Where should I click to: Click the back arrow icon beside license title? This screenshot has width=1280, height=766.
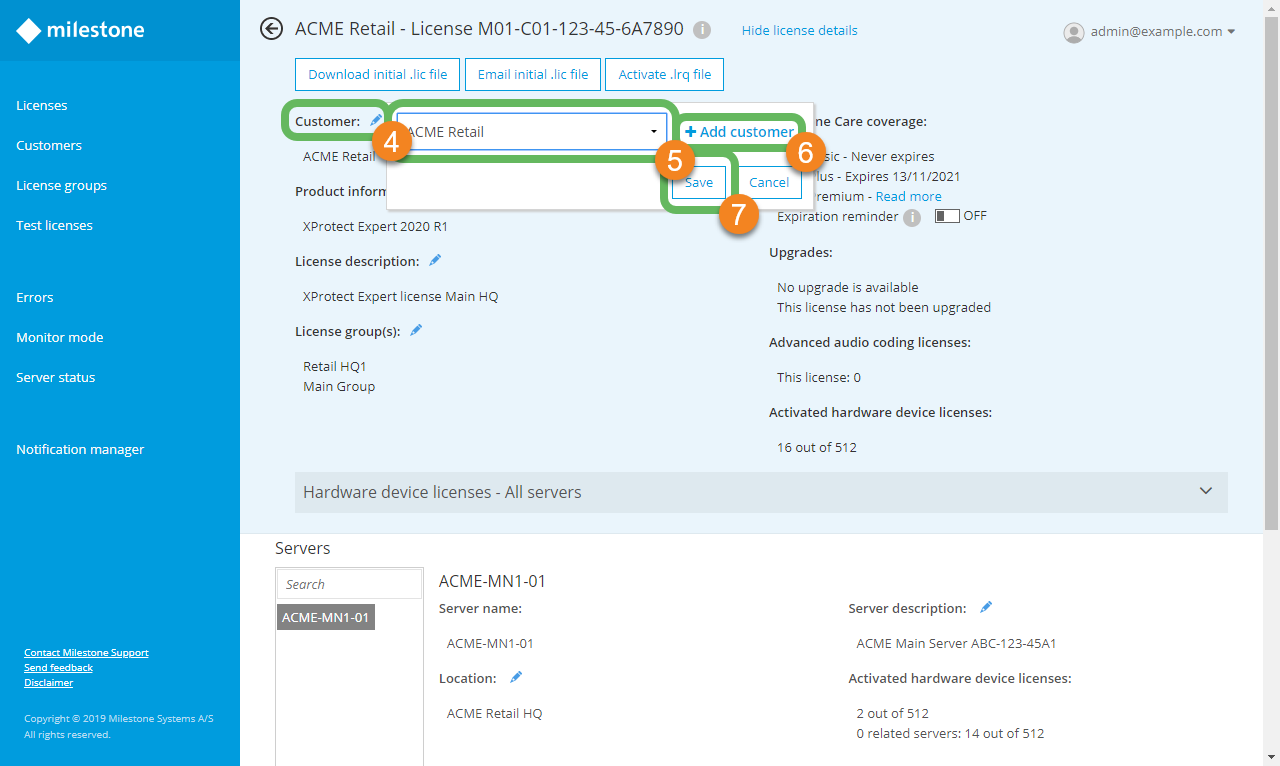(271, 29)
